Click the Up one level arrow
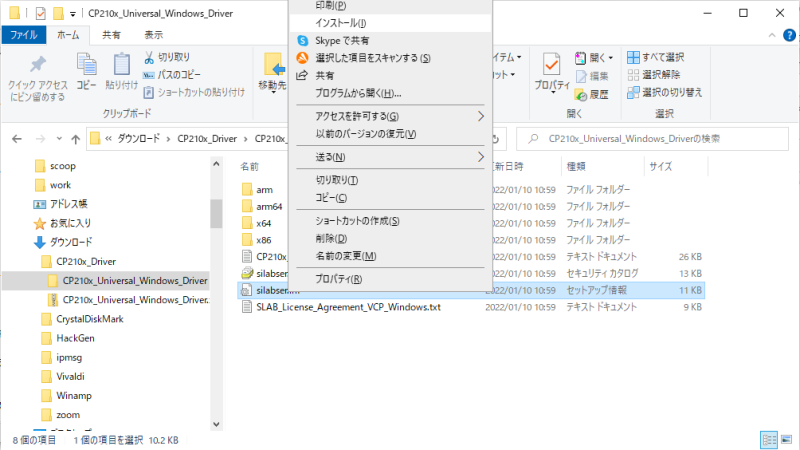800x450 pixels. 76,139
